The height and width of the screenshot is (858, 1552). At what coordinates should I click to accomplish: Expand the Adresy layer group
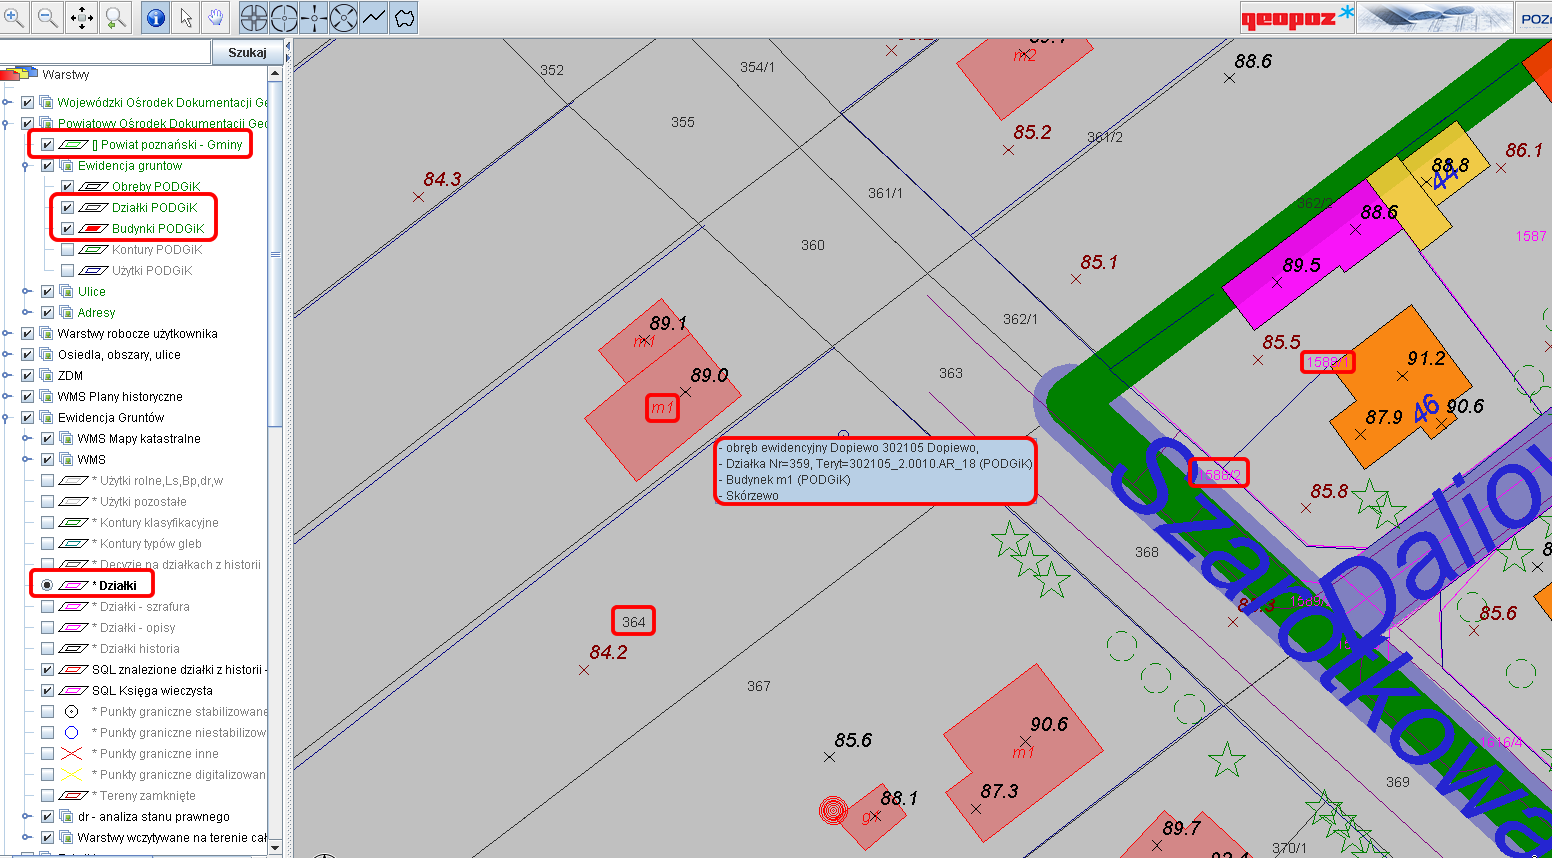[x=27, y=313]
